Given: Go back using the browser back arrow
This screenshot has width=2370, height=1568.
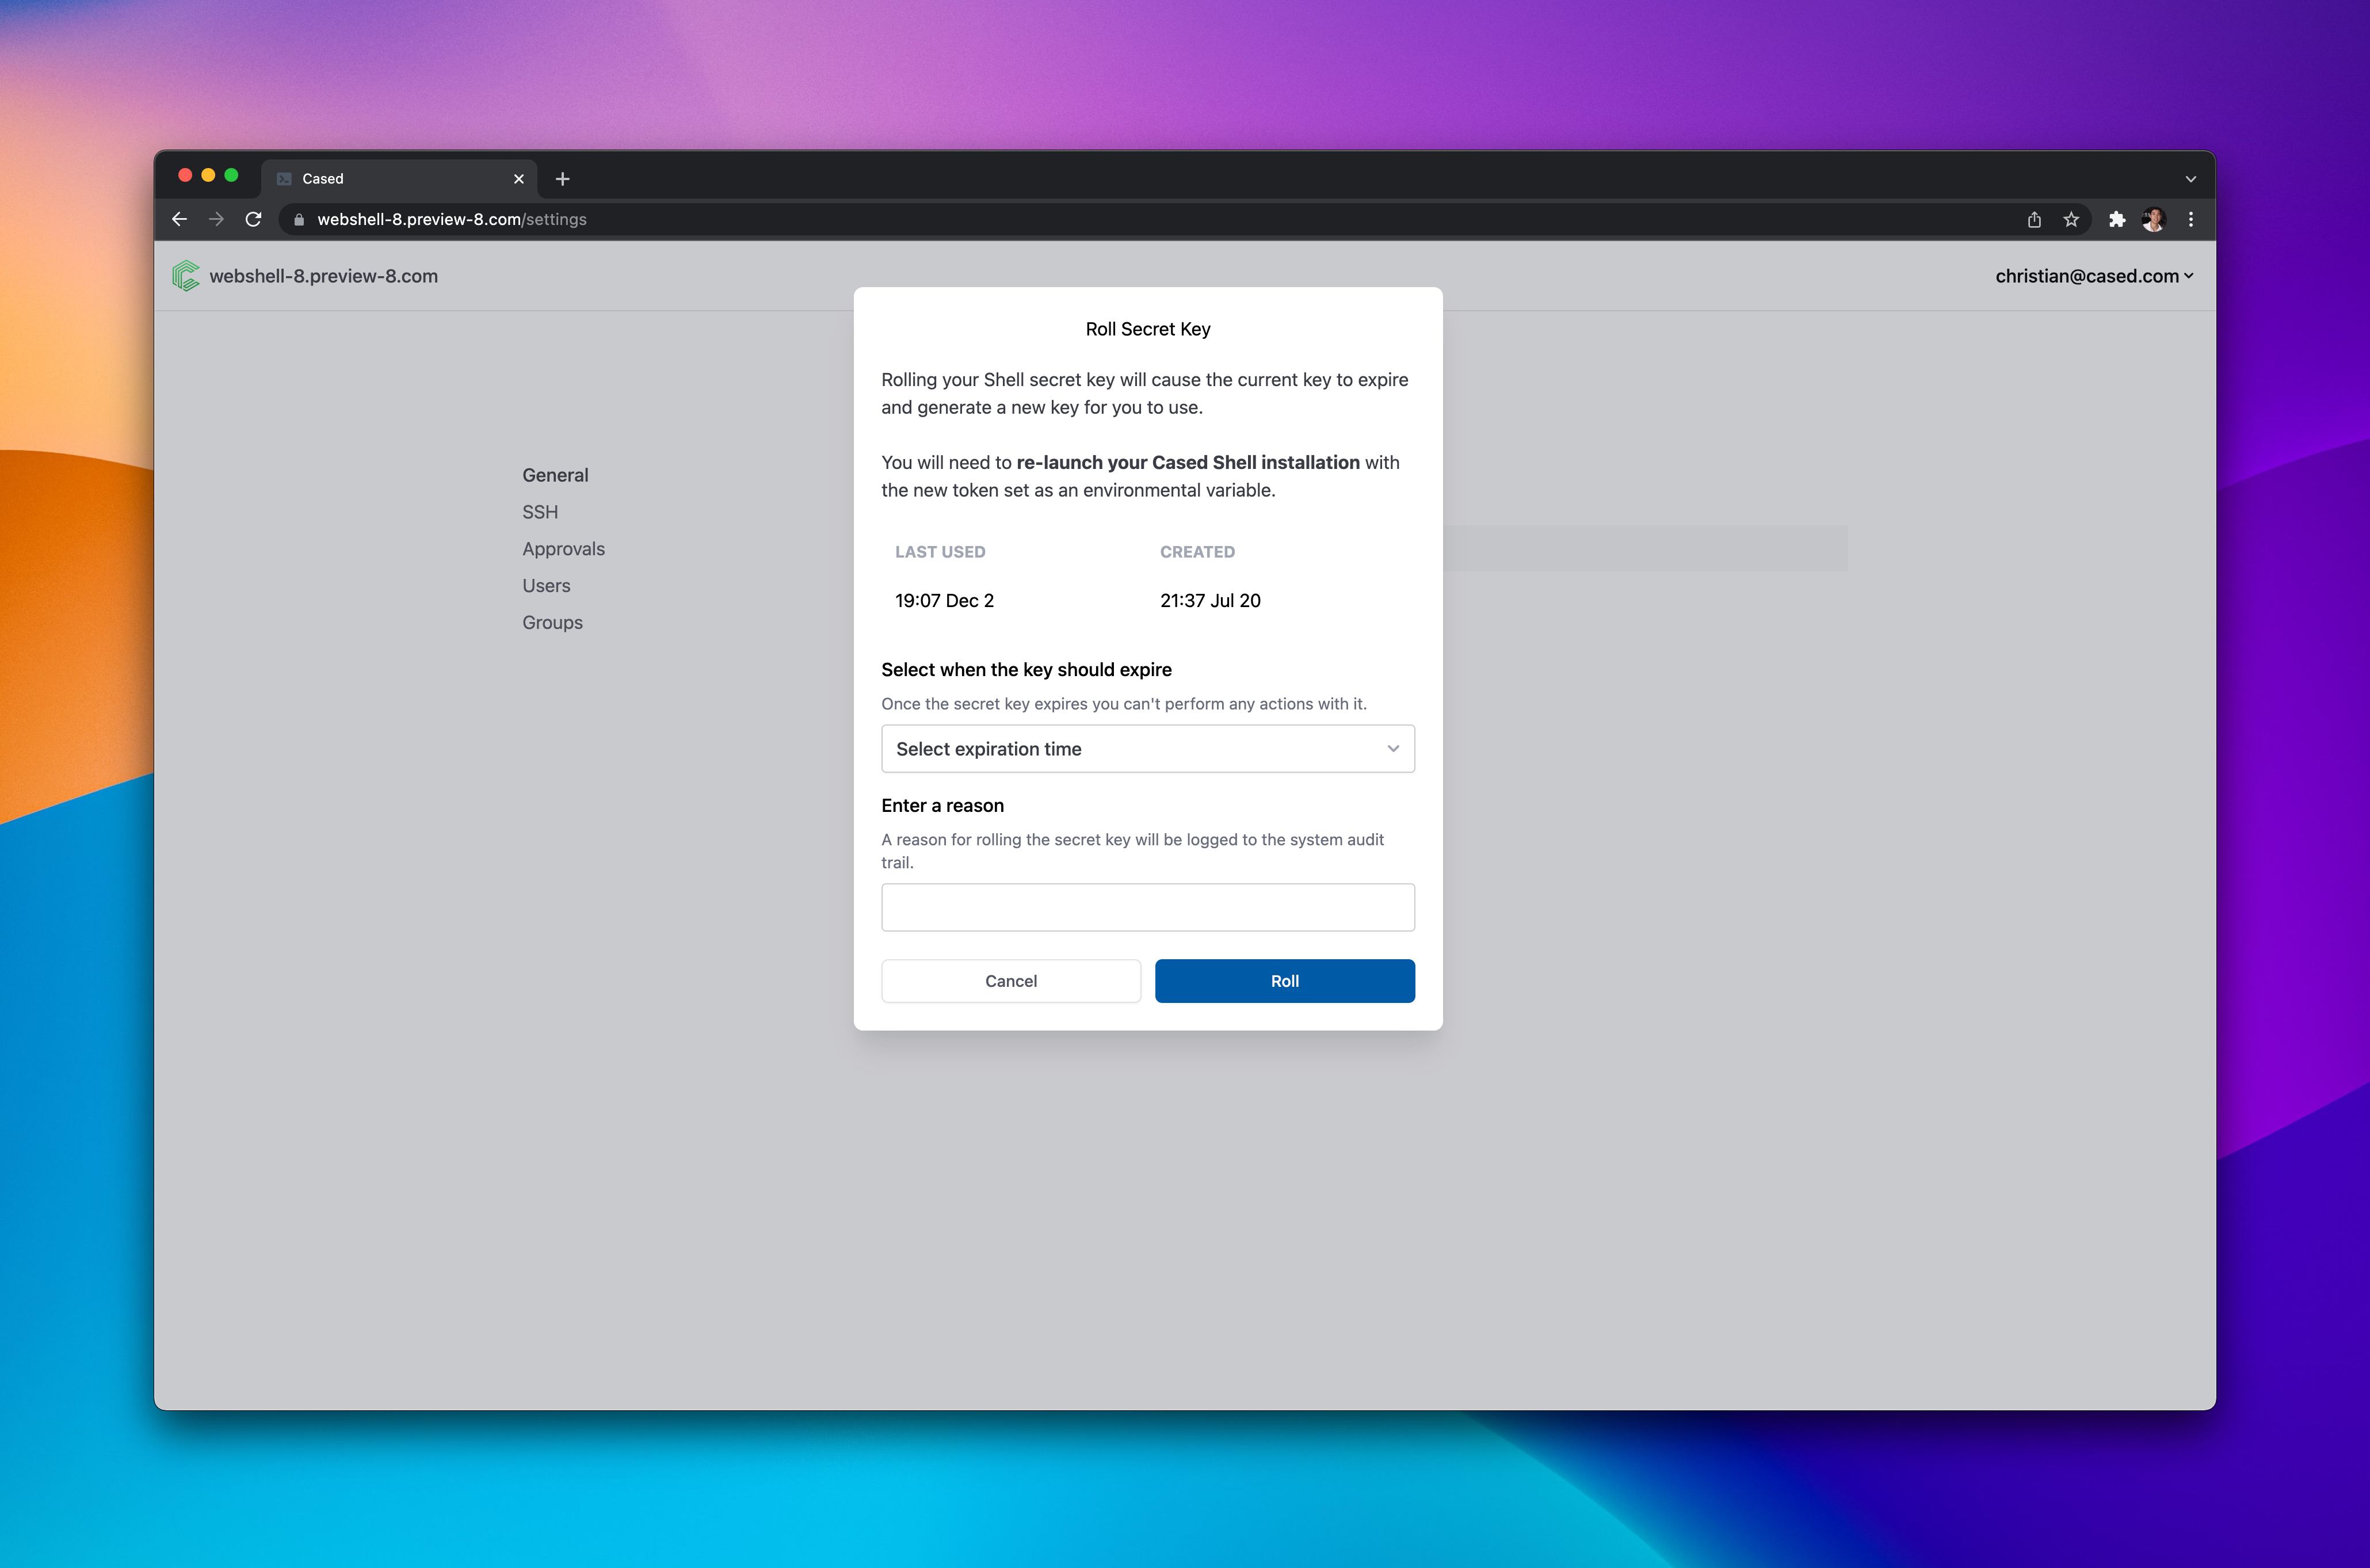Looking at the screenshot, I should point(180,219).
